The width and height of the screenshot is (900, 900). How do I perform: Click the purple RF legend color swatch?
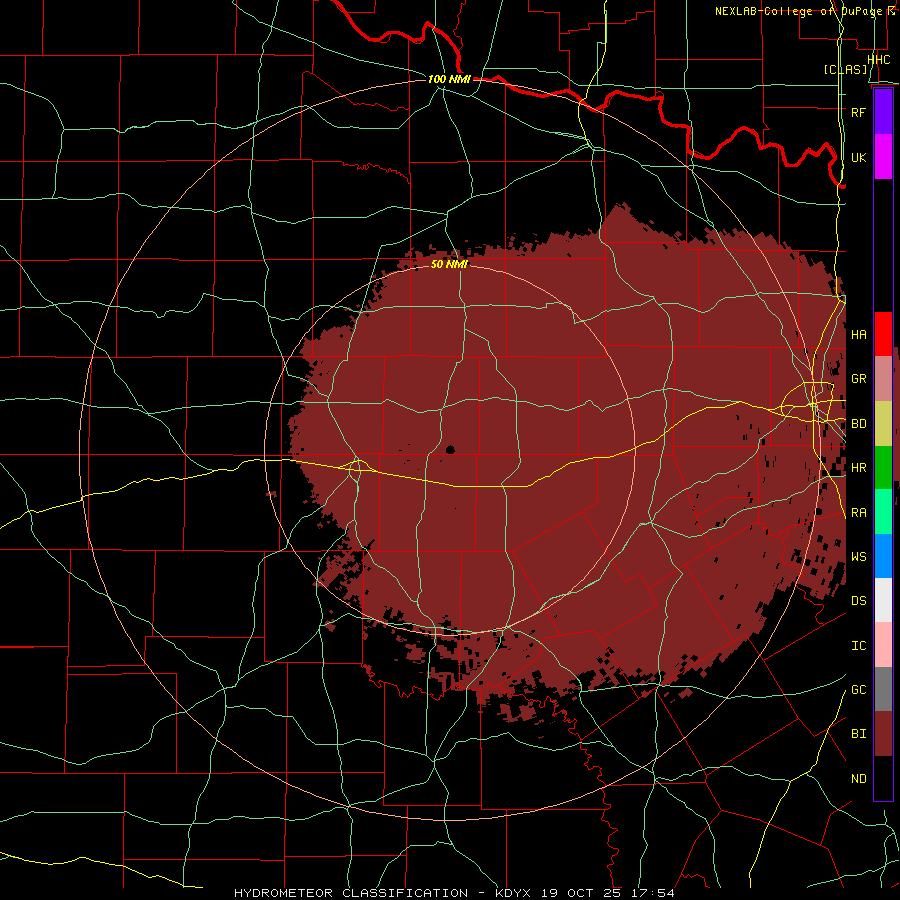point(883,112)
